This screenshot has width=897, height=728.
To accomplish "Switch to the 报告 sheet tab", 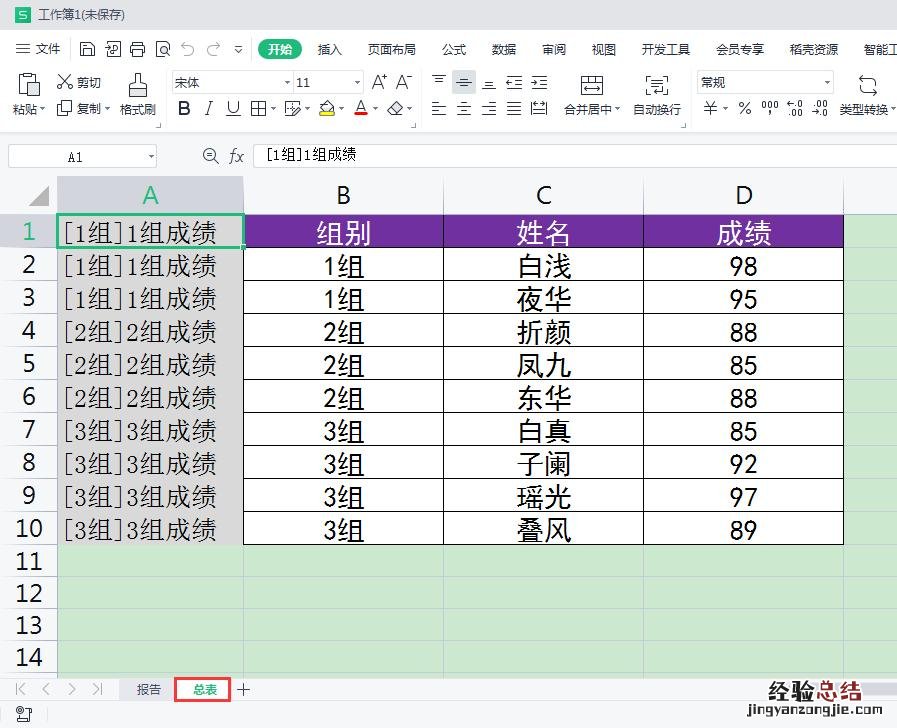I will pos(149,689).
